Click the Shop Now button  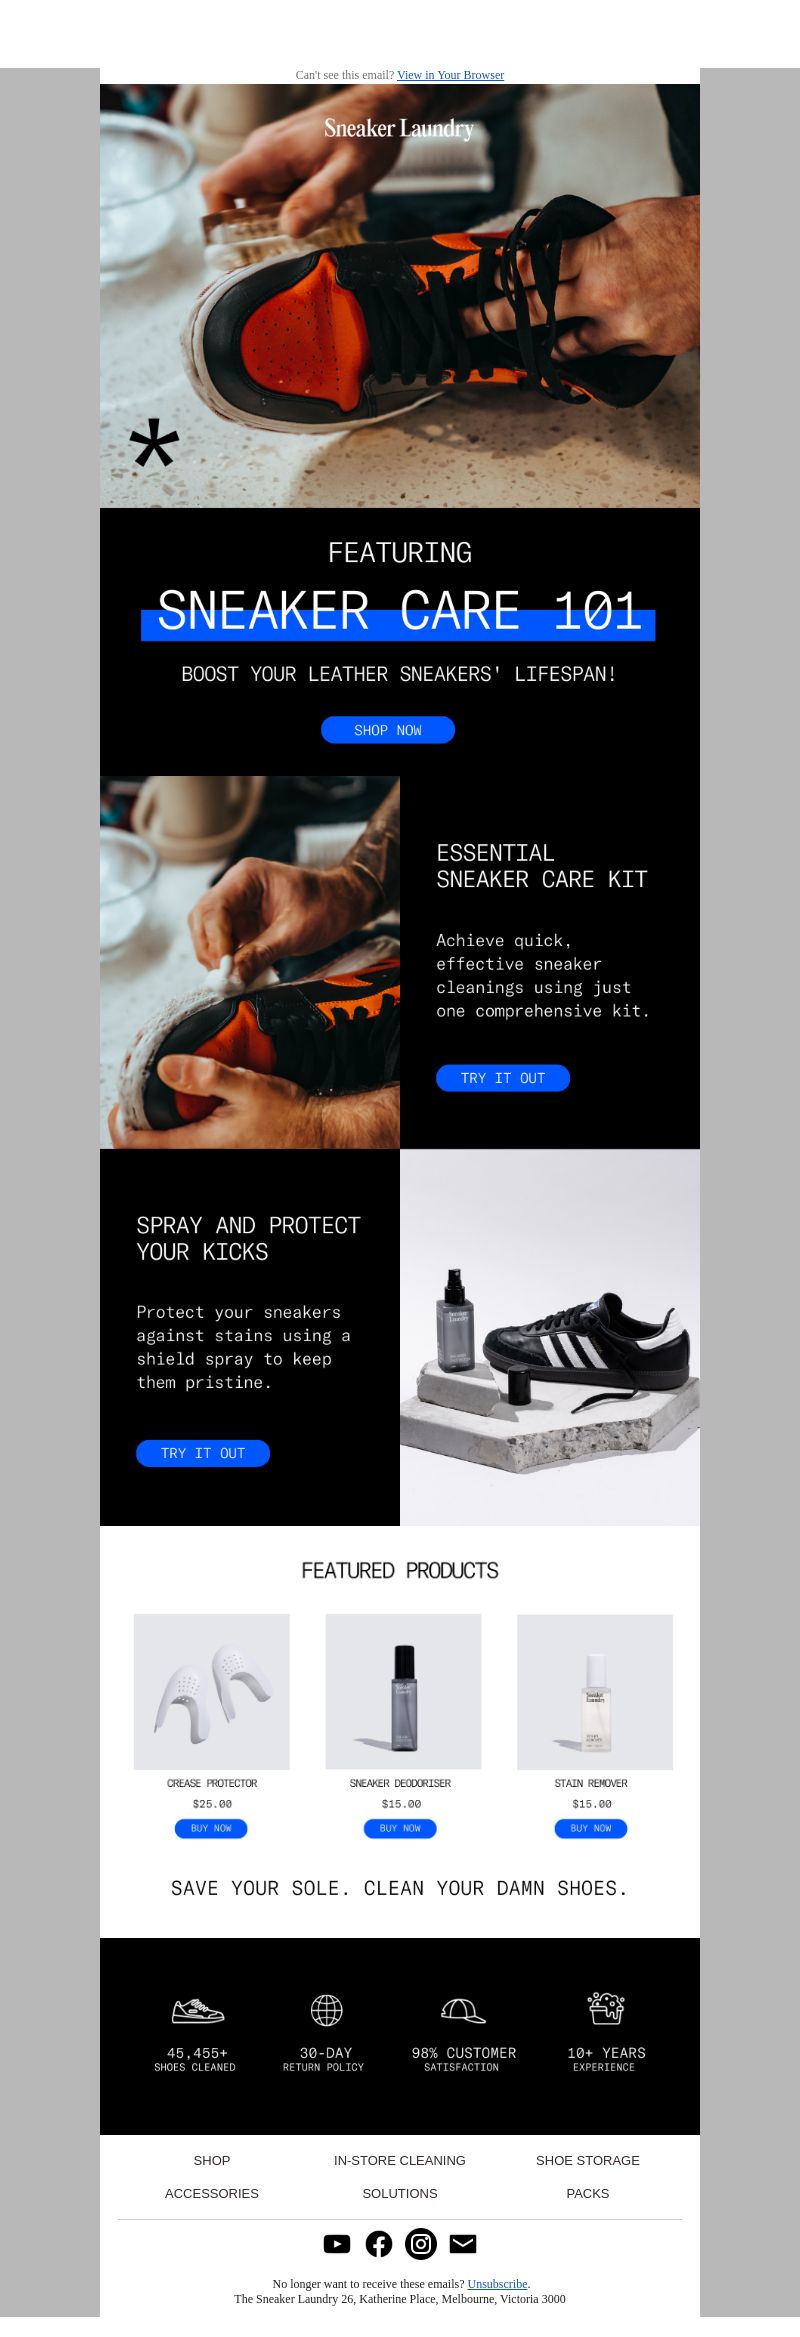coord(388,730)
